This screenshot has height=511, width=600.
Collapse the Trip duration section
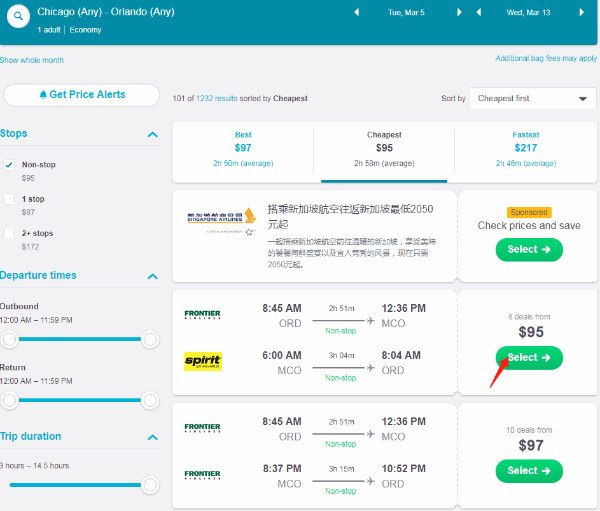pyautogui.click(x=153, y=438)
